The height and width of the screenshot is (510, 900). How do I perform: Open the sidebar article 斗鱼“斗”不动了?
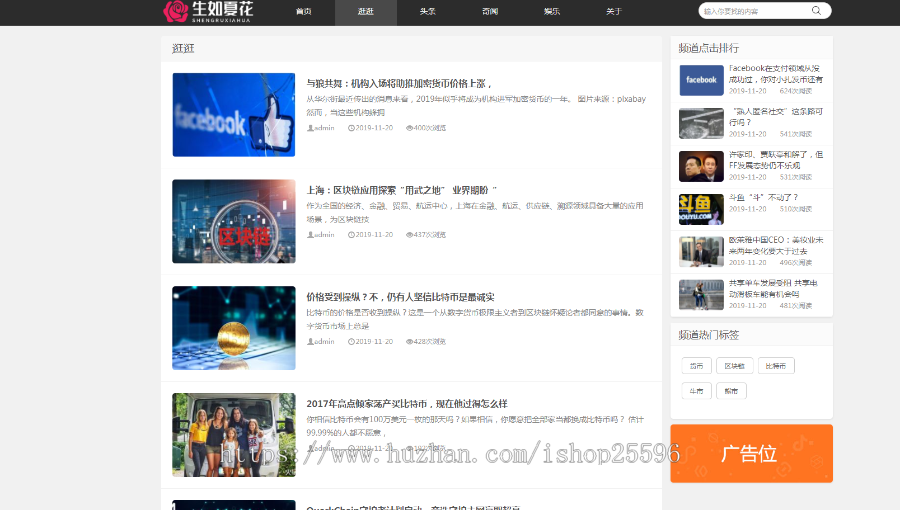[x=763, y=197]
